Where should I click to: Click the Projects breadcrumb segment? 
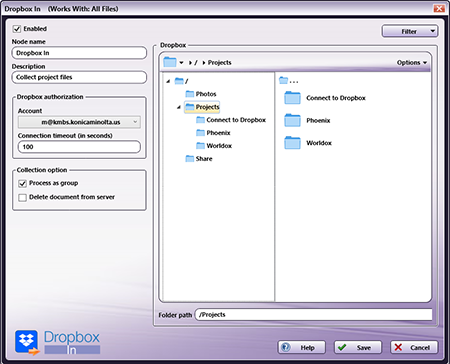click(x=219, y=62)
